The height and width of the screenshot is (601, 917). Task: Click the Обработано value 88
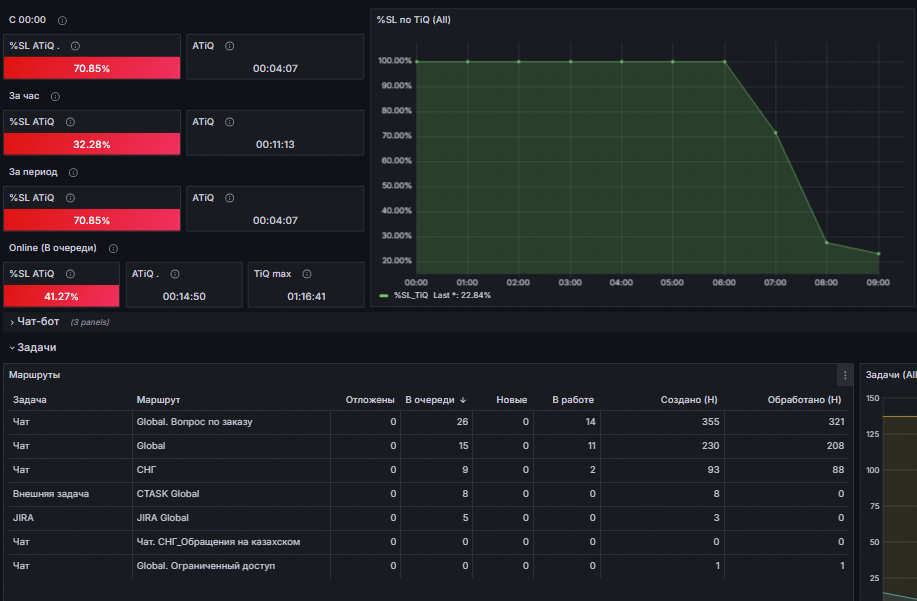coord(838,470)
